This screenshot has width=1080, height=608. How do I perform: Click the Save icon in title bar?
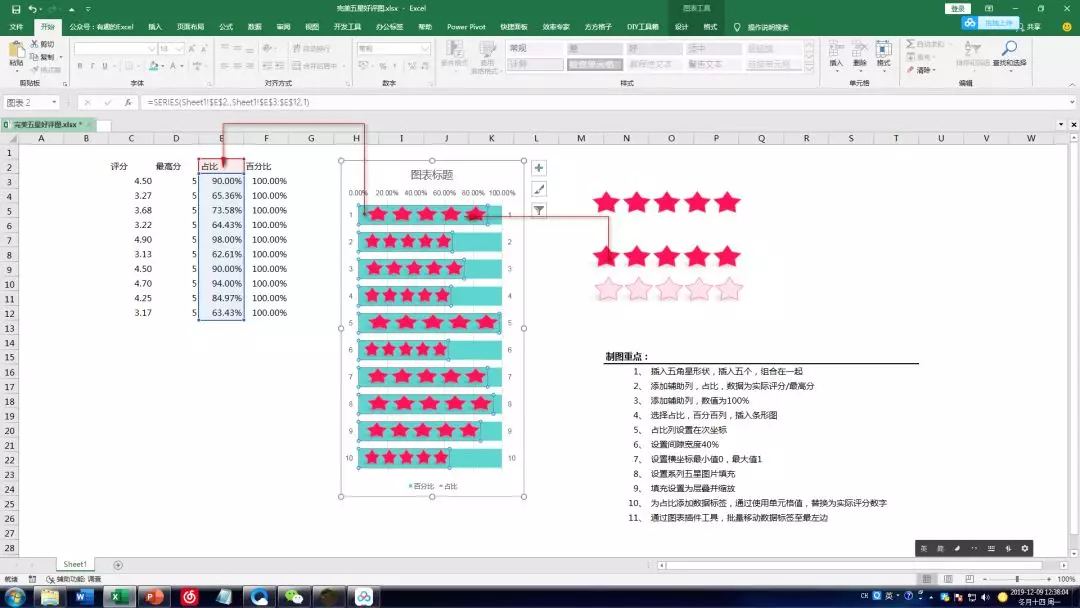(17, 8)
